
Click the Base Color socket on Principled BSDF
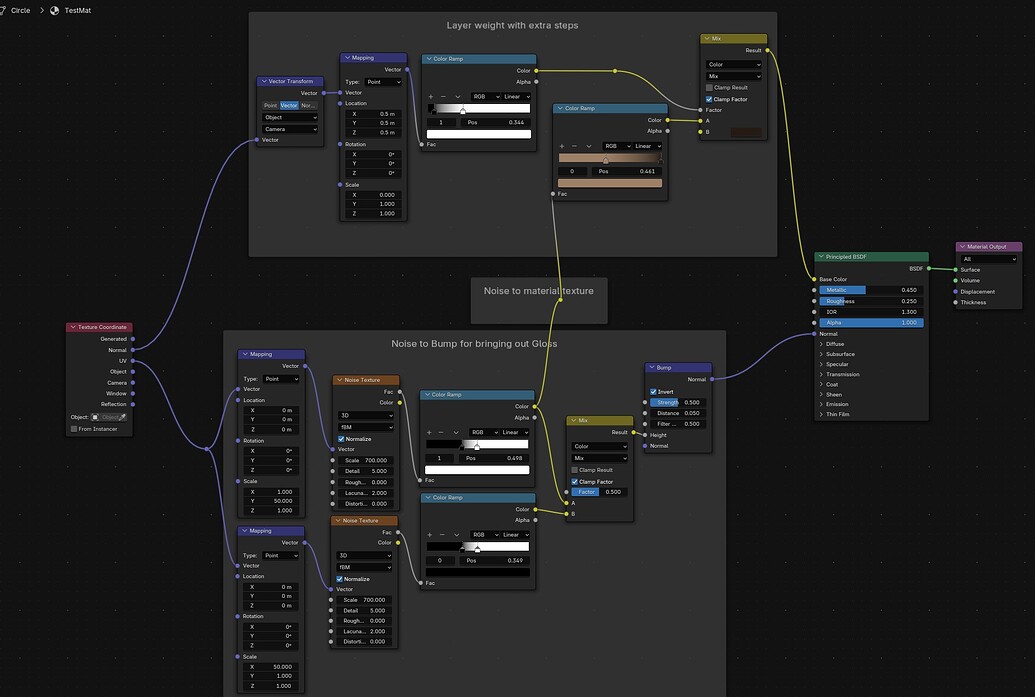tap(814, 279)
